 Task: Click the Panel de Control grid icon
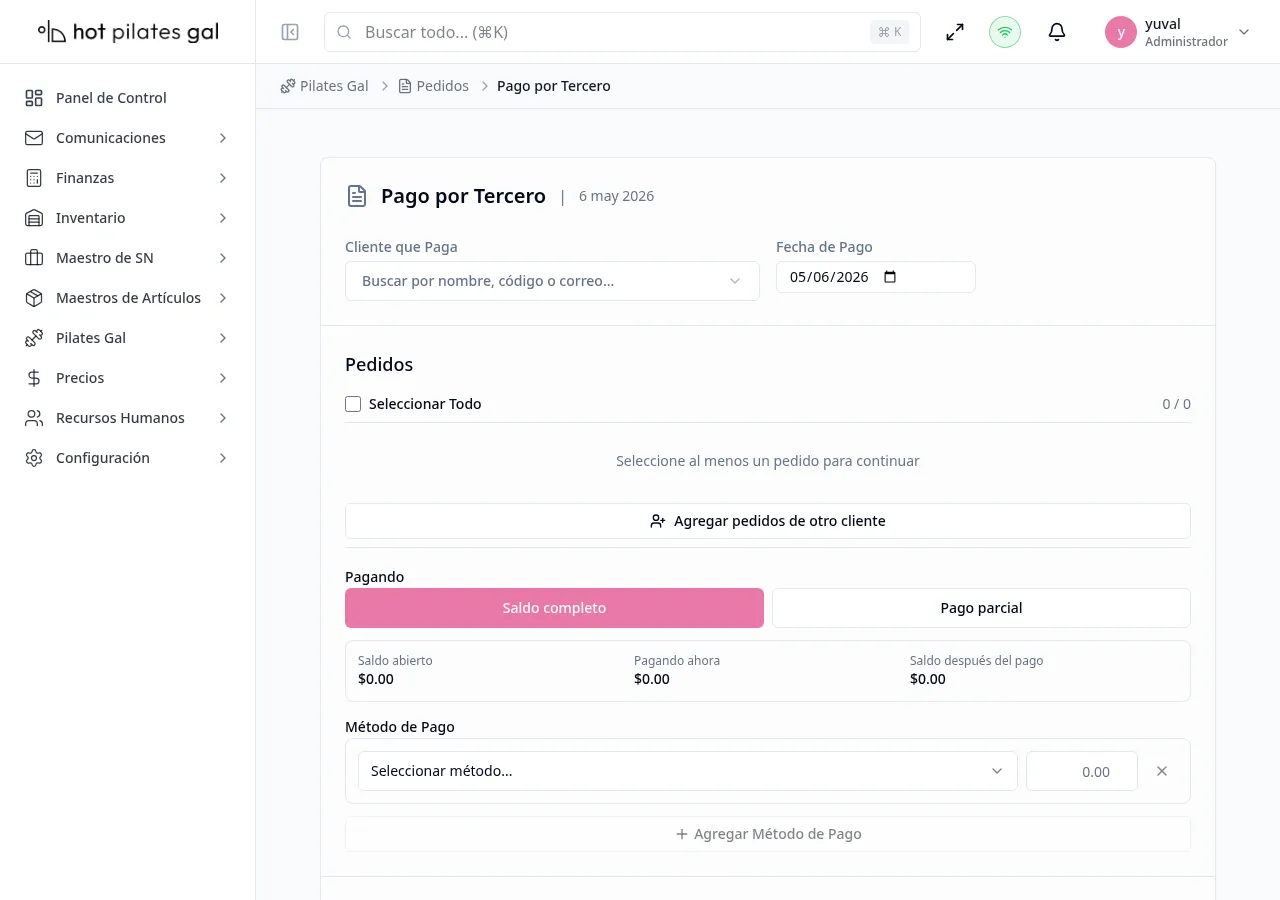pos(34,98)
